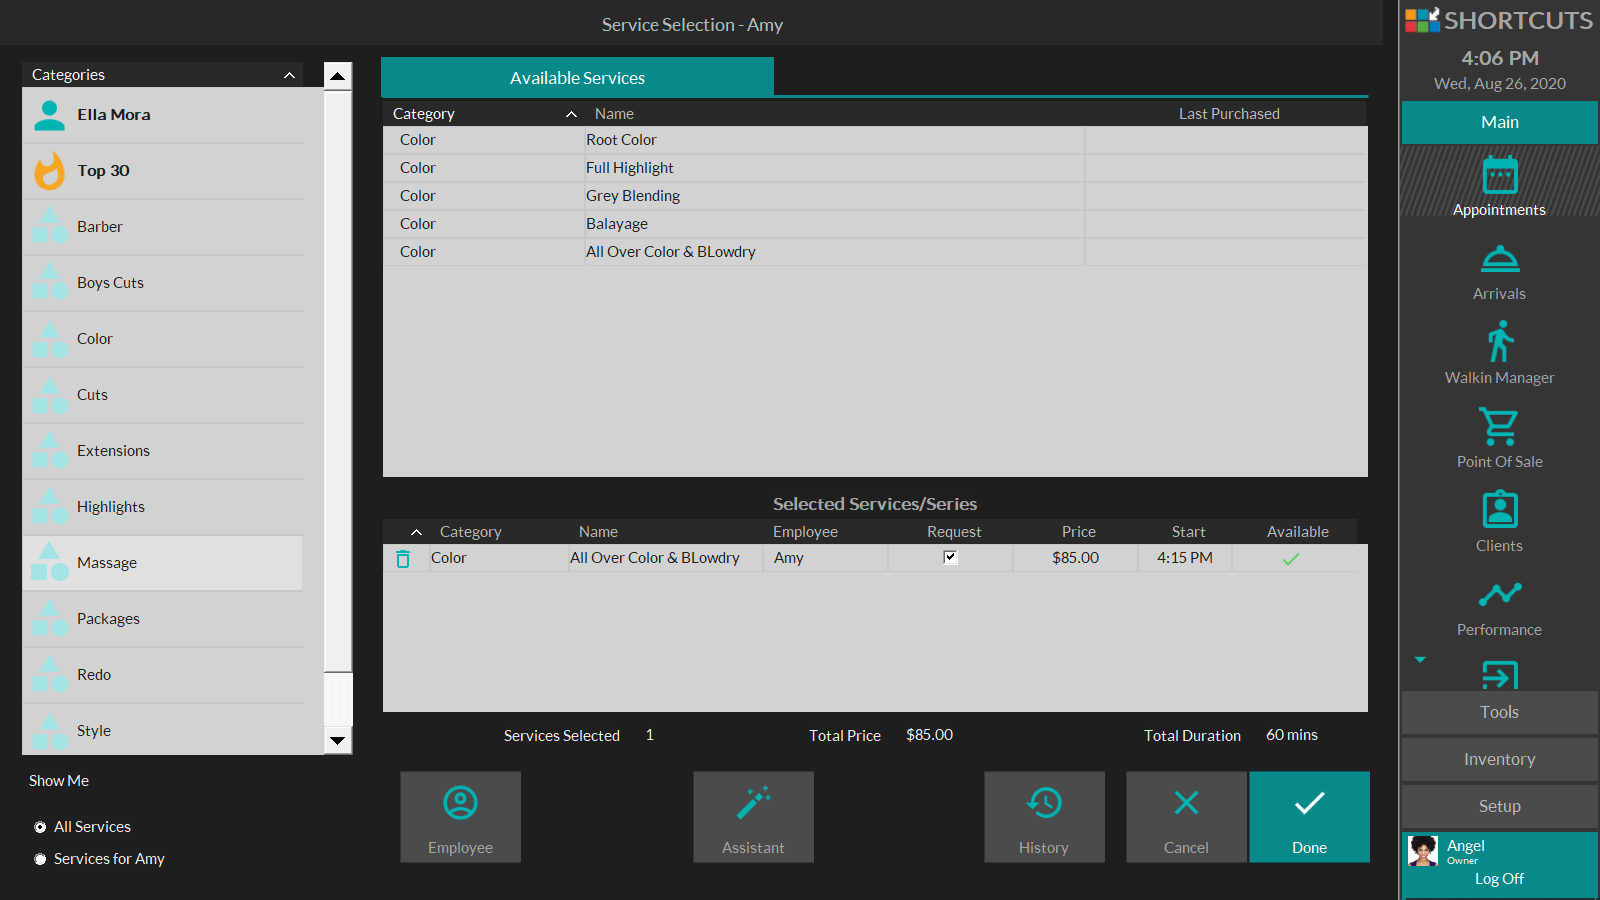Cancel the service selection
The width and height of the screenshot is (1600, 900).
1186,817
